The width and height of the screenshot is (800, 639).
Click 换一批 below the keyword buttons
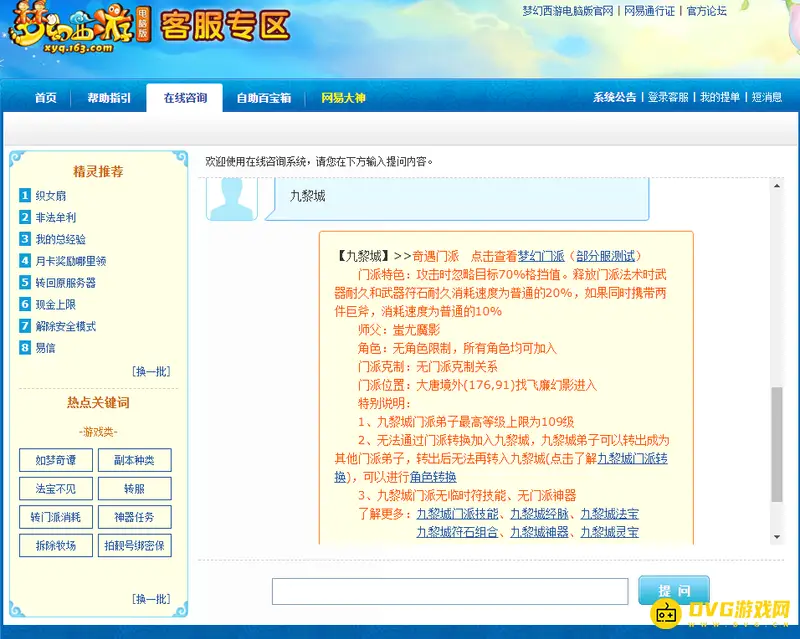[x=151, y=599]
